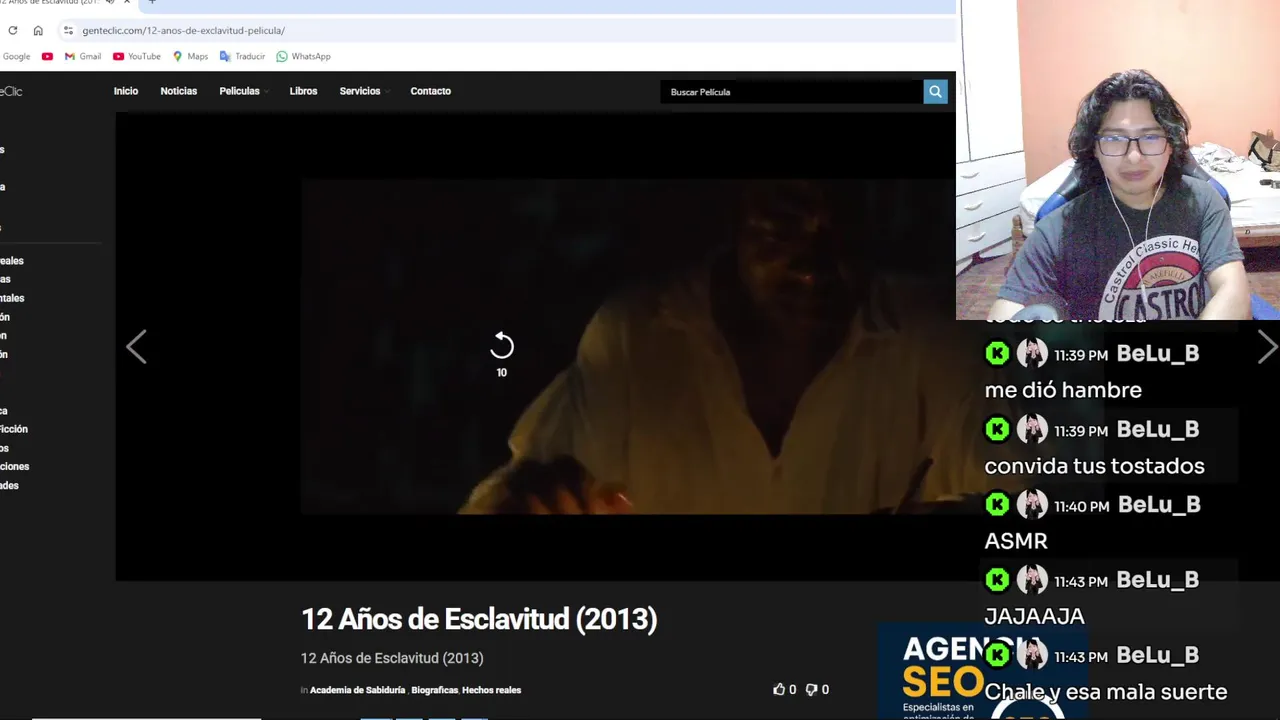Open the Hechos reales category link
This screenshot has width=1280, height=720.
[491, 690]
